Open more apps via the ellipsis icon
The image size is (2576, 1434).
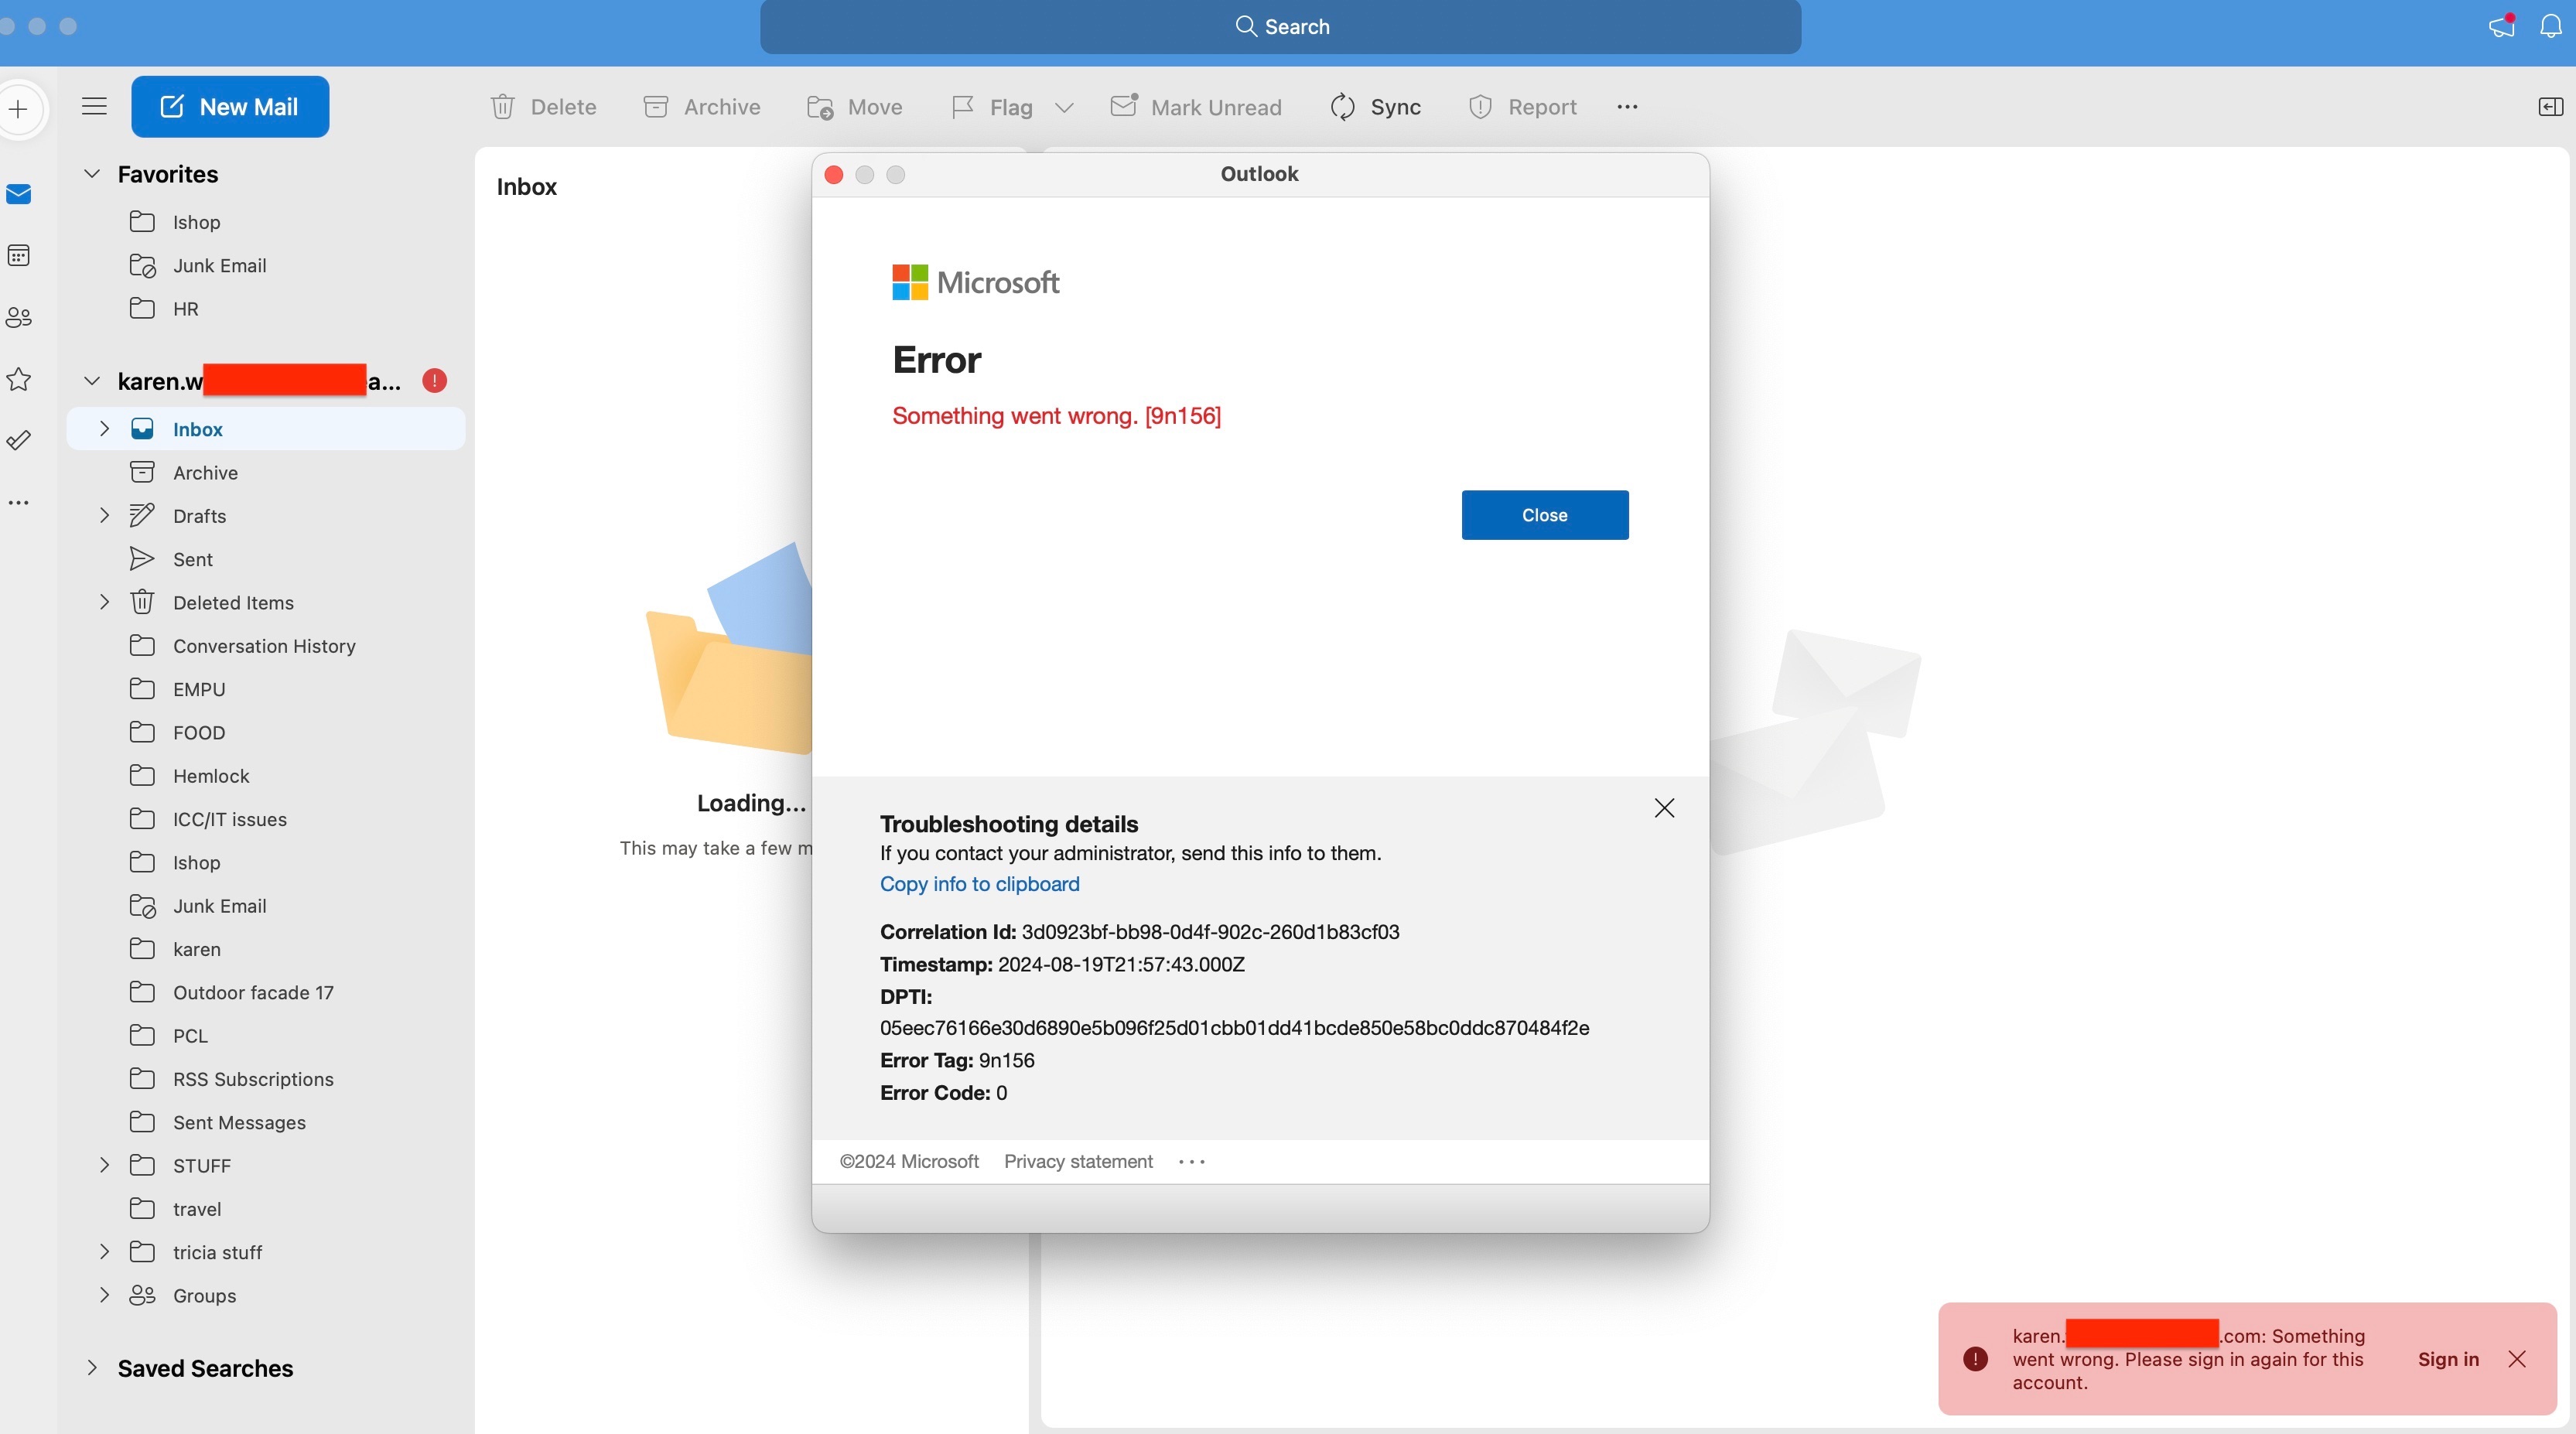point(18,502)
